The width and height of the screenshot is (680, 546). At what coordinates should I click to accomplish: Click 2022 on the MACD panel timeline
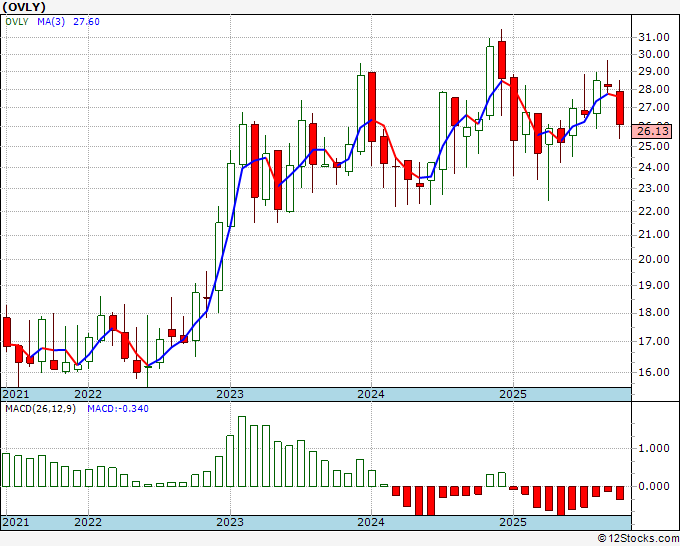(88, 522)
